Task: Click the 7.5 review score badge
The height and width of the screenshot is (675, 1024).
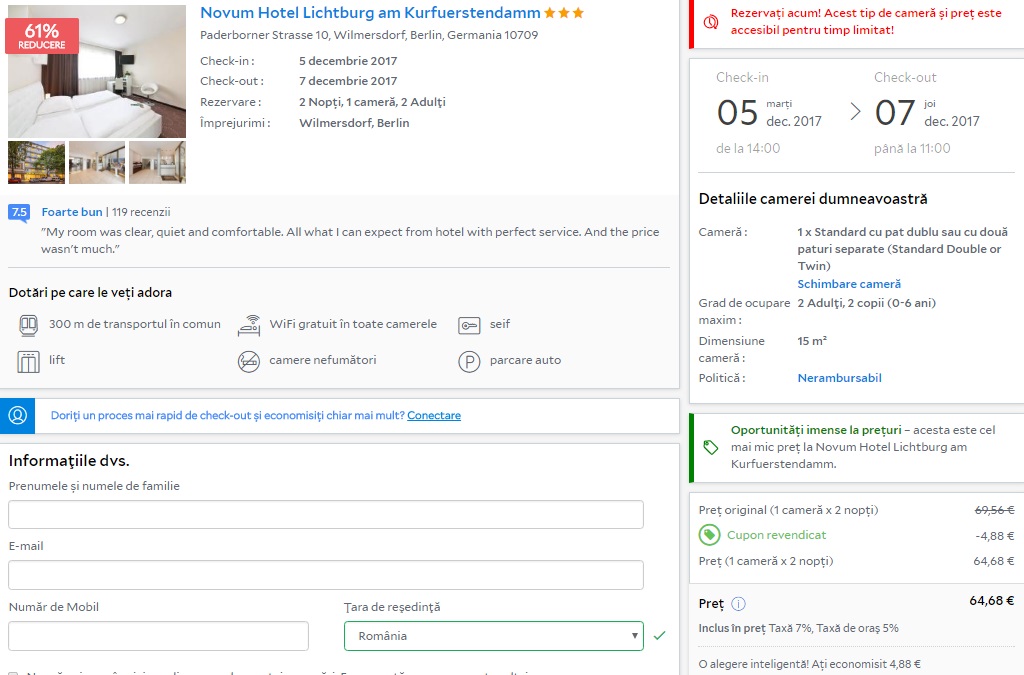Action: [x=19, y=213]
